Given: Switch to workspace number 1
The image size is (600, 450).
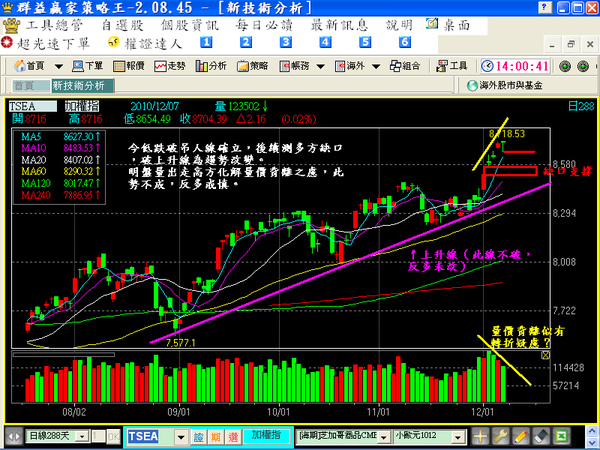Looking at the screenshot, I should (x=206, y=42).
